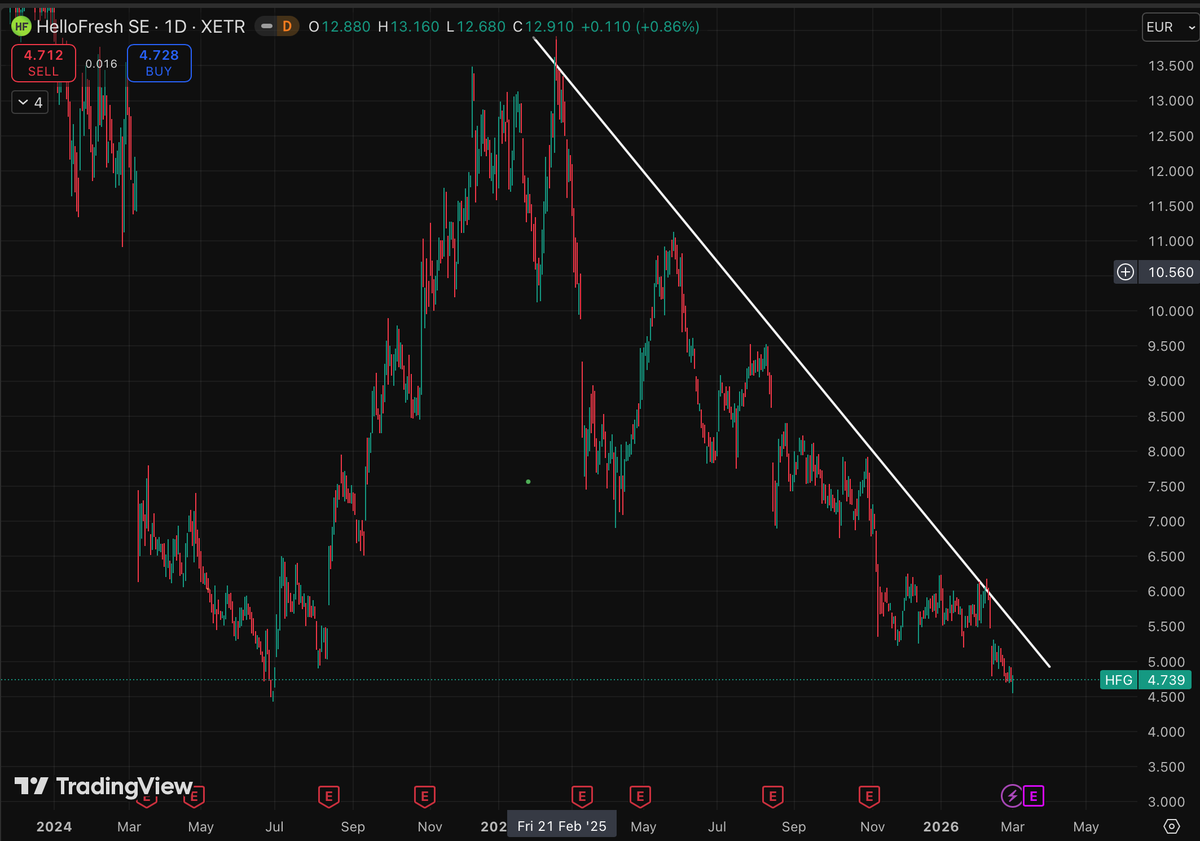This screenshot has width=1200, height=841.
Task: Click the +0.110 (+0.86%) change value
Action: point(640,27)
